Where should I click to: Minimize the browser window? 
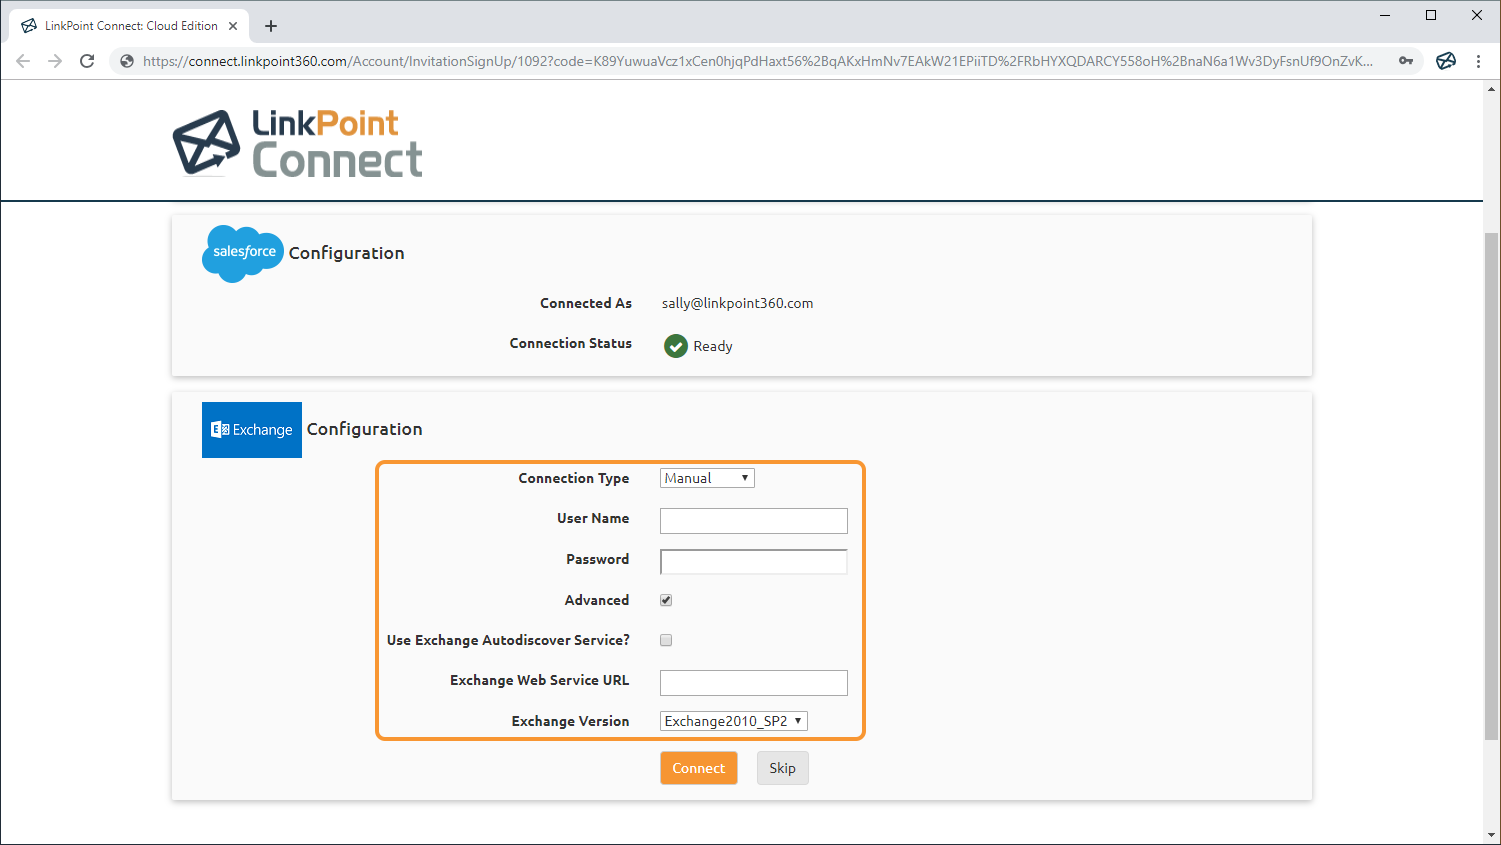click(1386, 15)
